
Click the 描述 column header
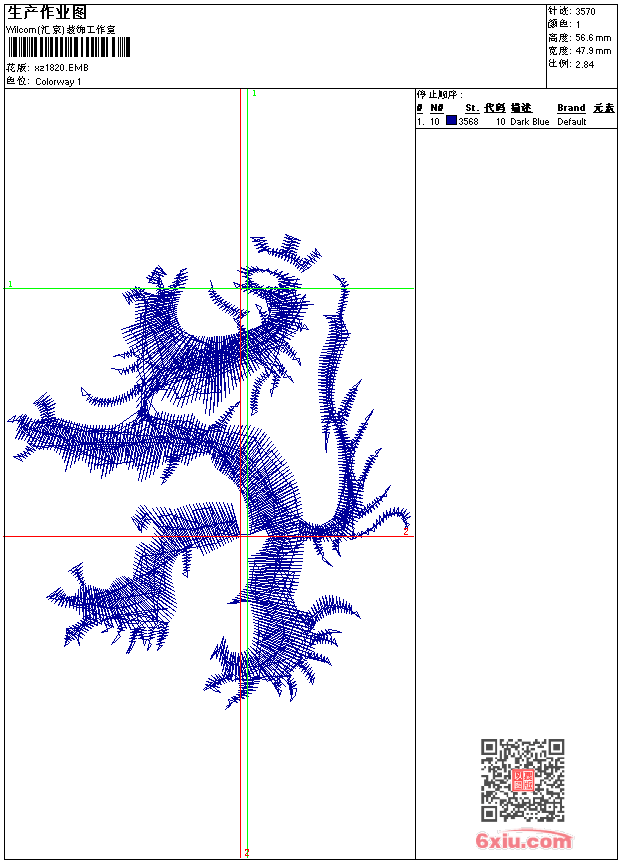(x=521, y=108)
